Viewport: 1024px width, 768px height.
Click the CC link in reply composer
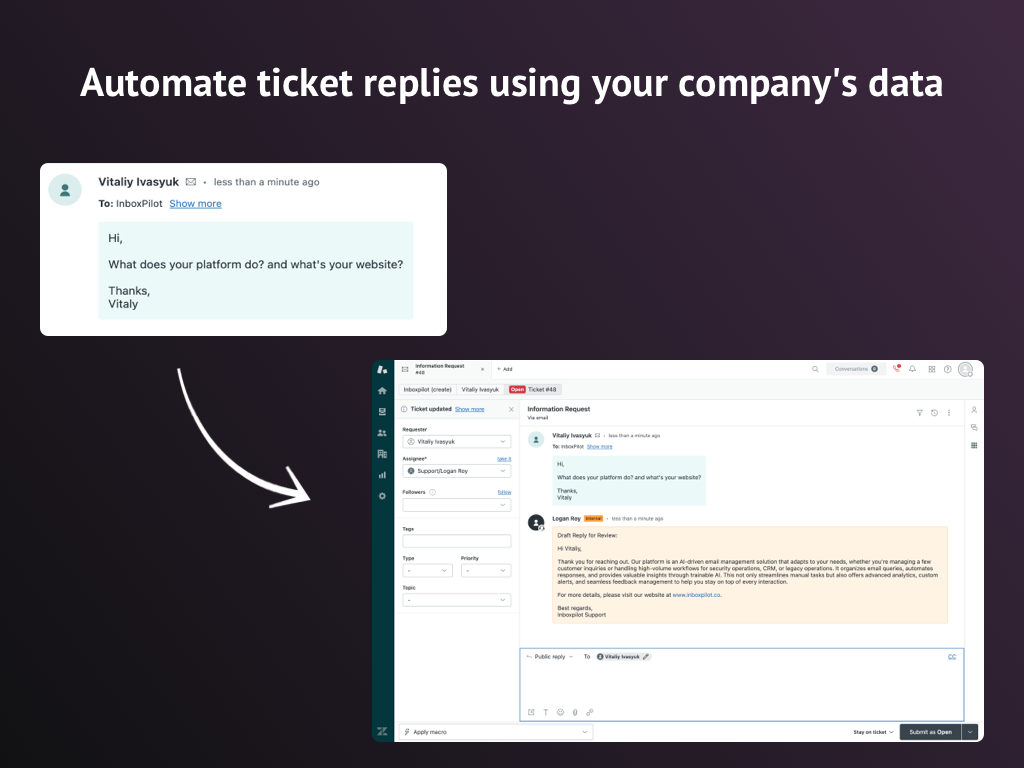(x=952, y=657)
